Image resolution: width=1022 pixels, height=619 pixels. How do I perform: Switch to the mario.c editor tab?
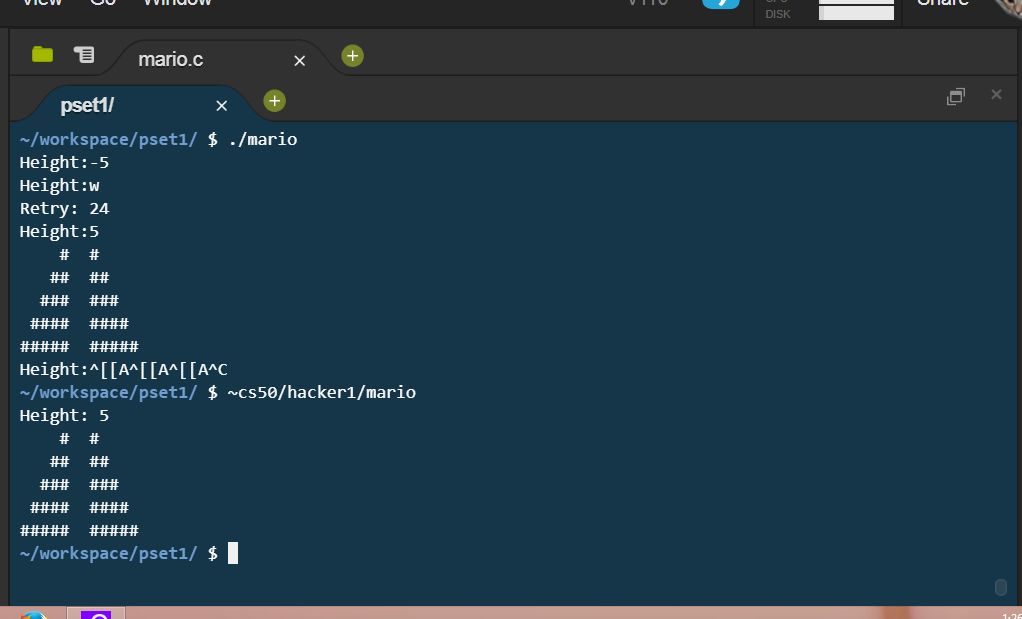point(171,59)
